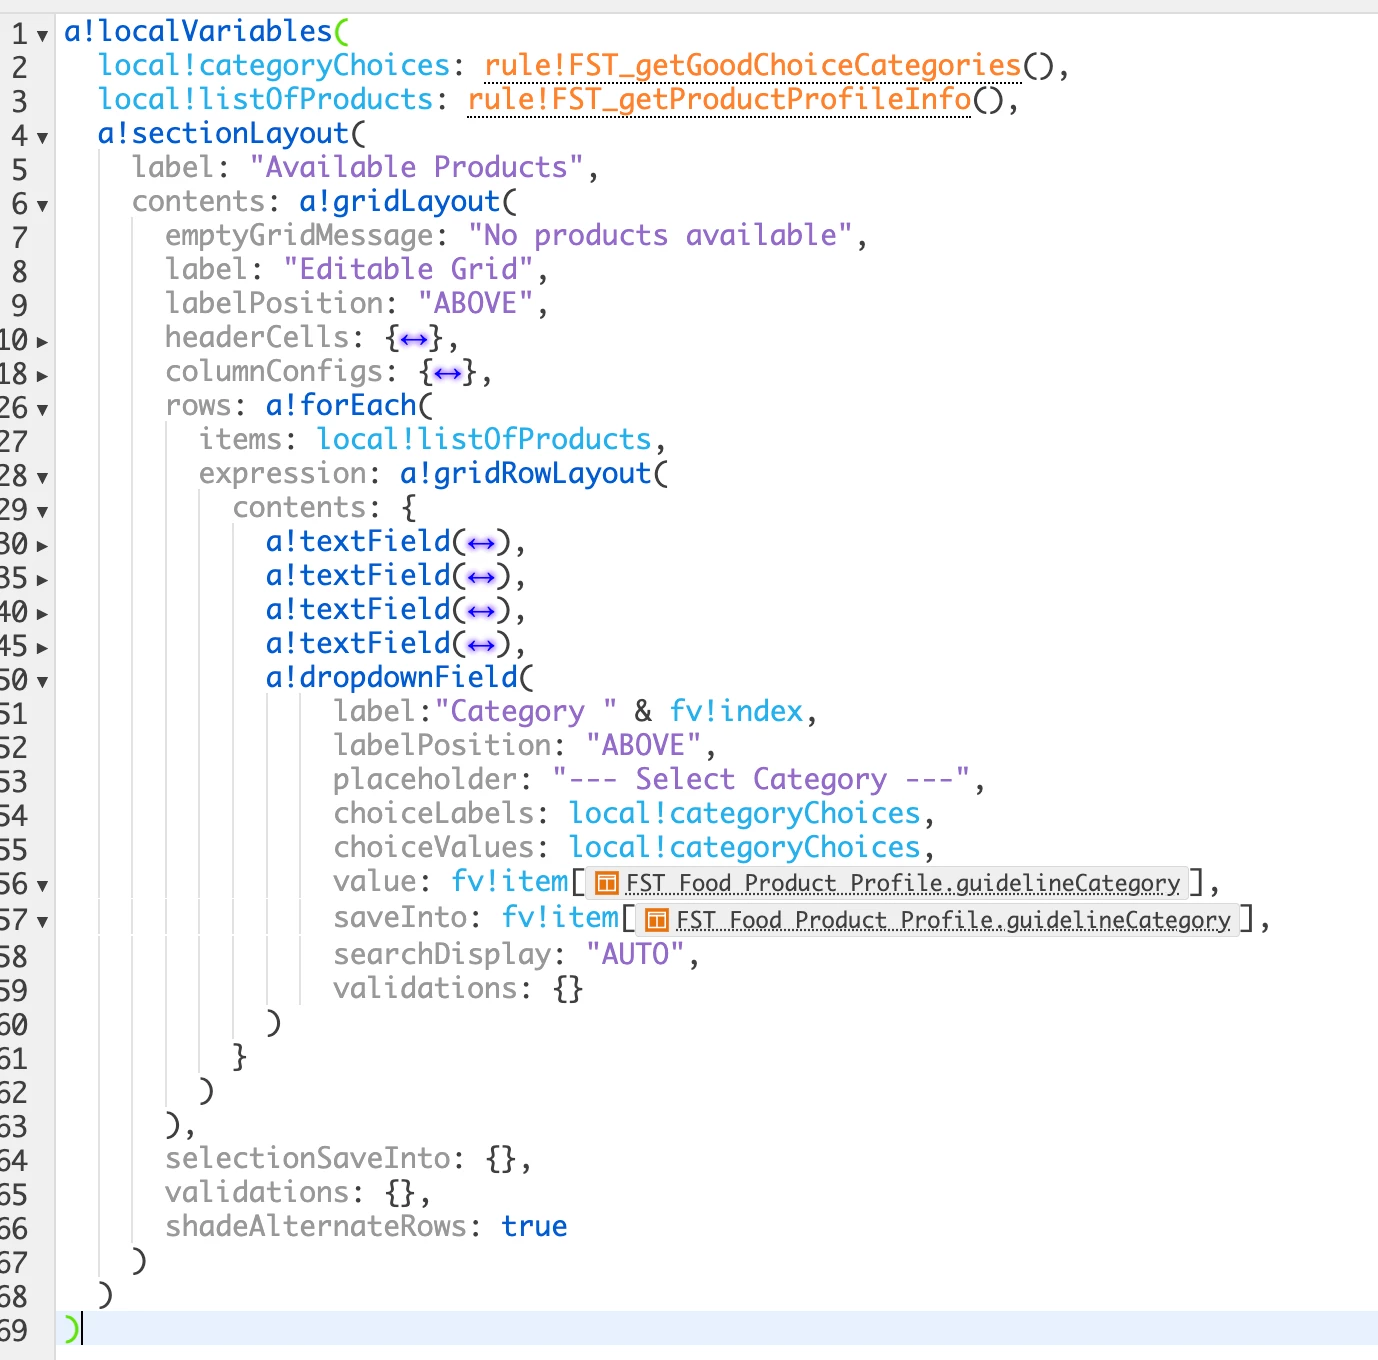Viewport: 1378px width, 1360px height.
Task: Click fv!item on the saveInto line
Action: tap(560, 918)
